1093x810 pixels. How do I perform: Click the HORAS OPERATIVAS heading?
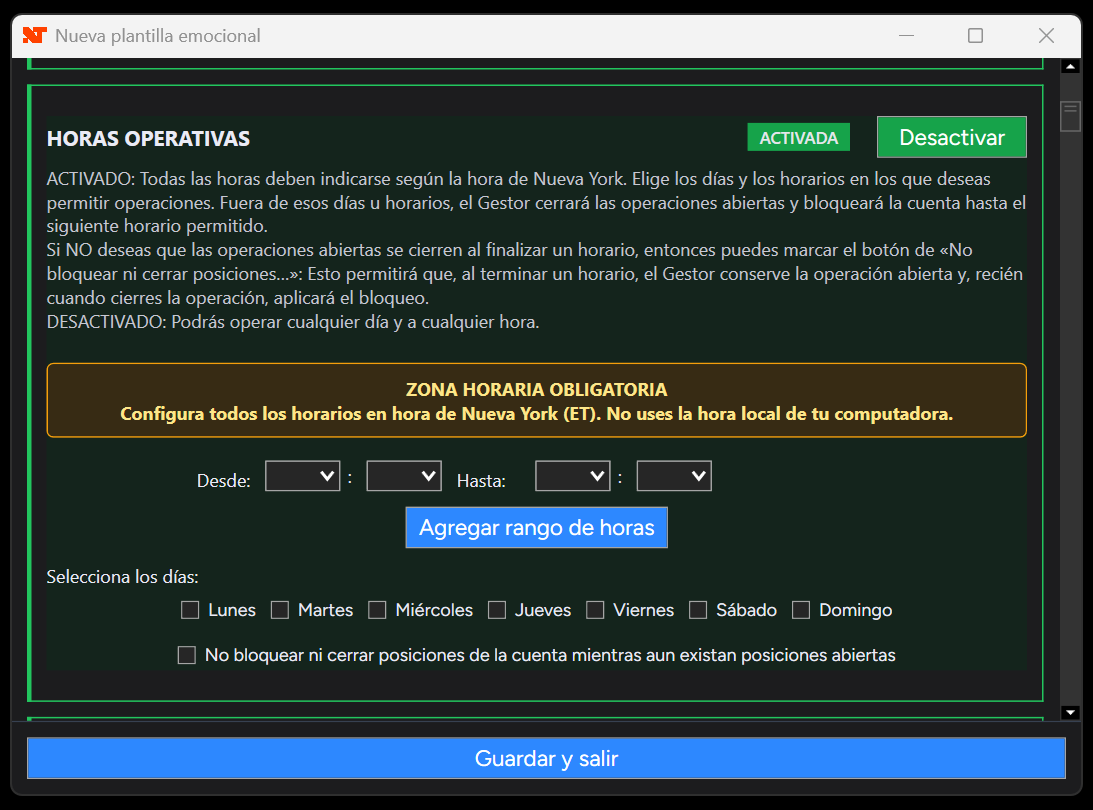[148, 139]
